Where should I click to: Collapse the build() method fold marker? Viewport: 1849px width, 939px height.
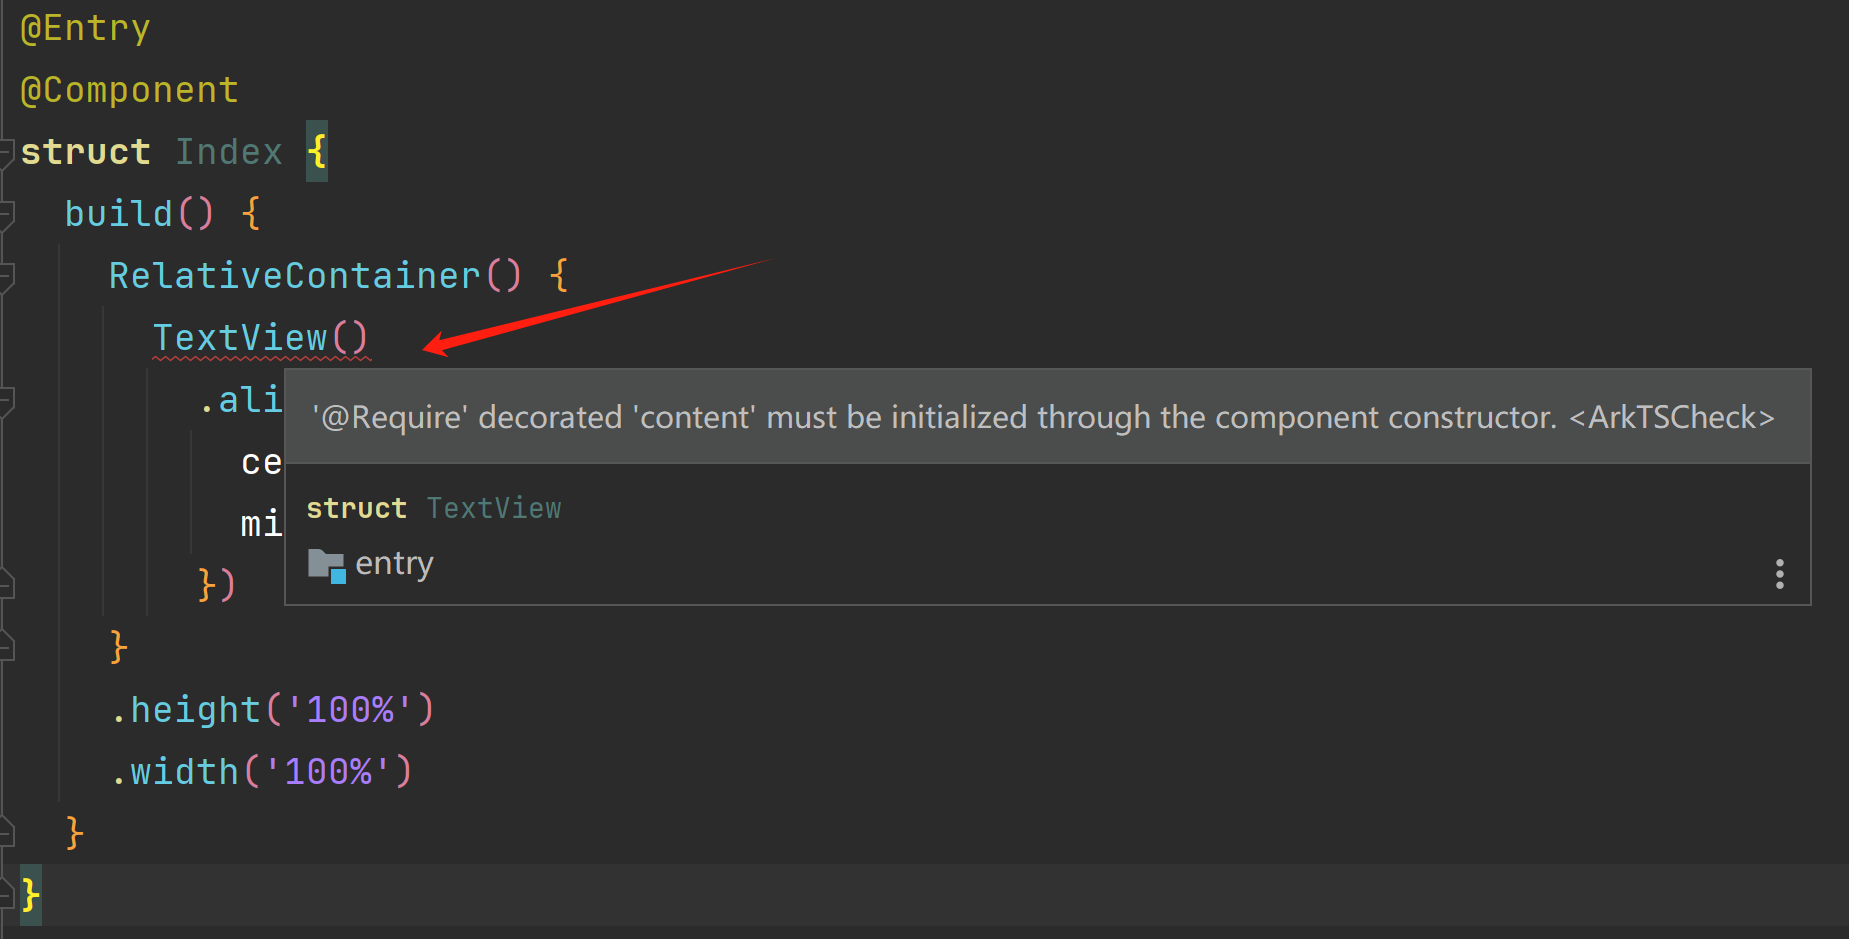point(7,214)
